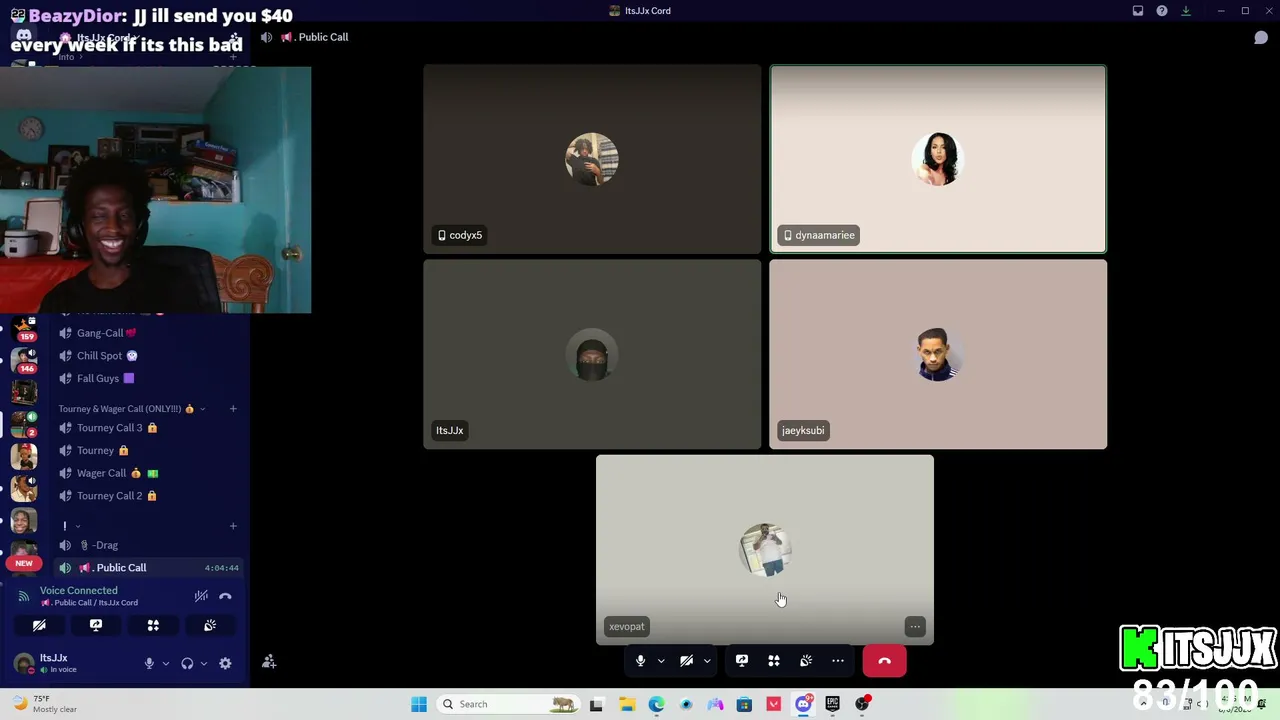Select the locked Tourney channel

click(149, 451)
